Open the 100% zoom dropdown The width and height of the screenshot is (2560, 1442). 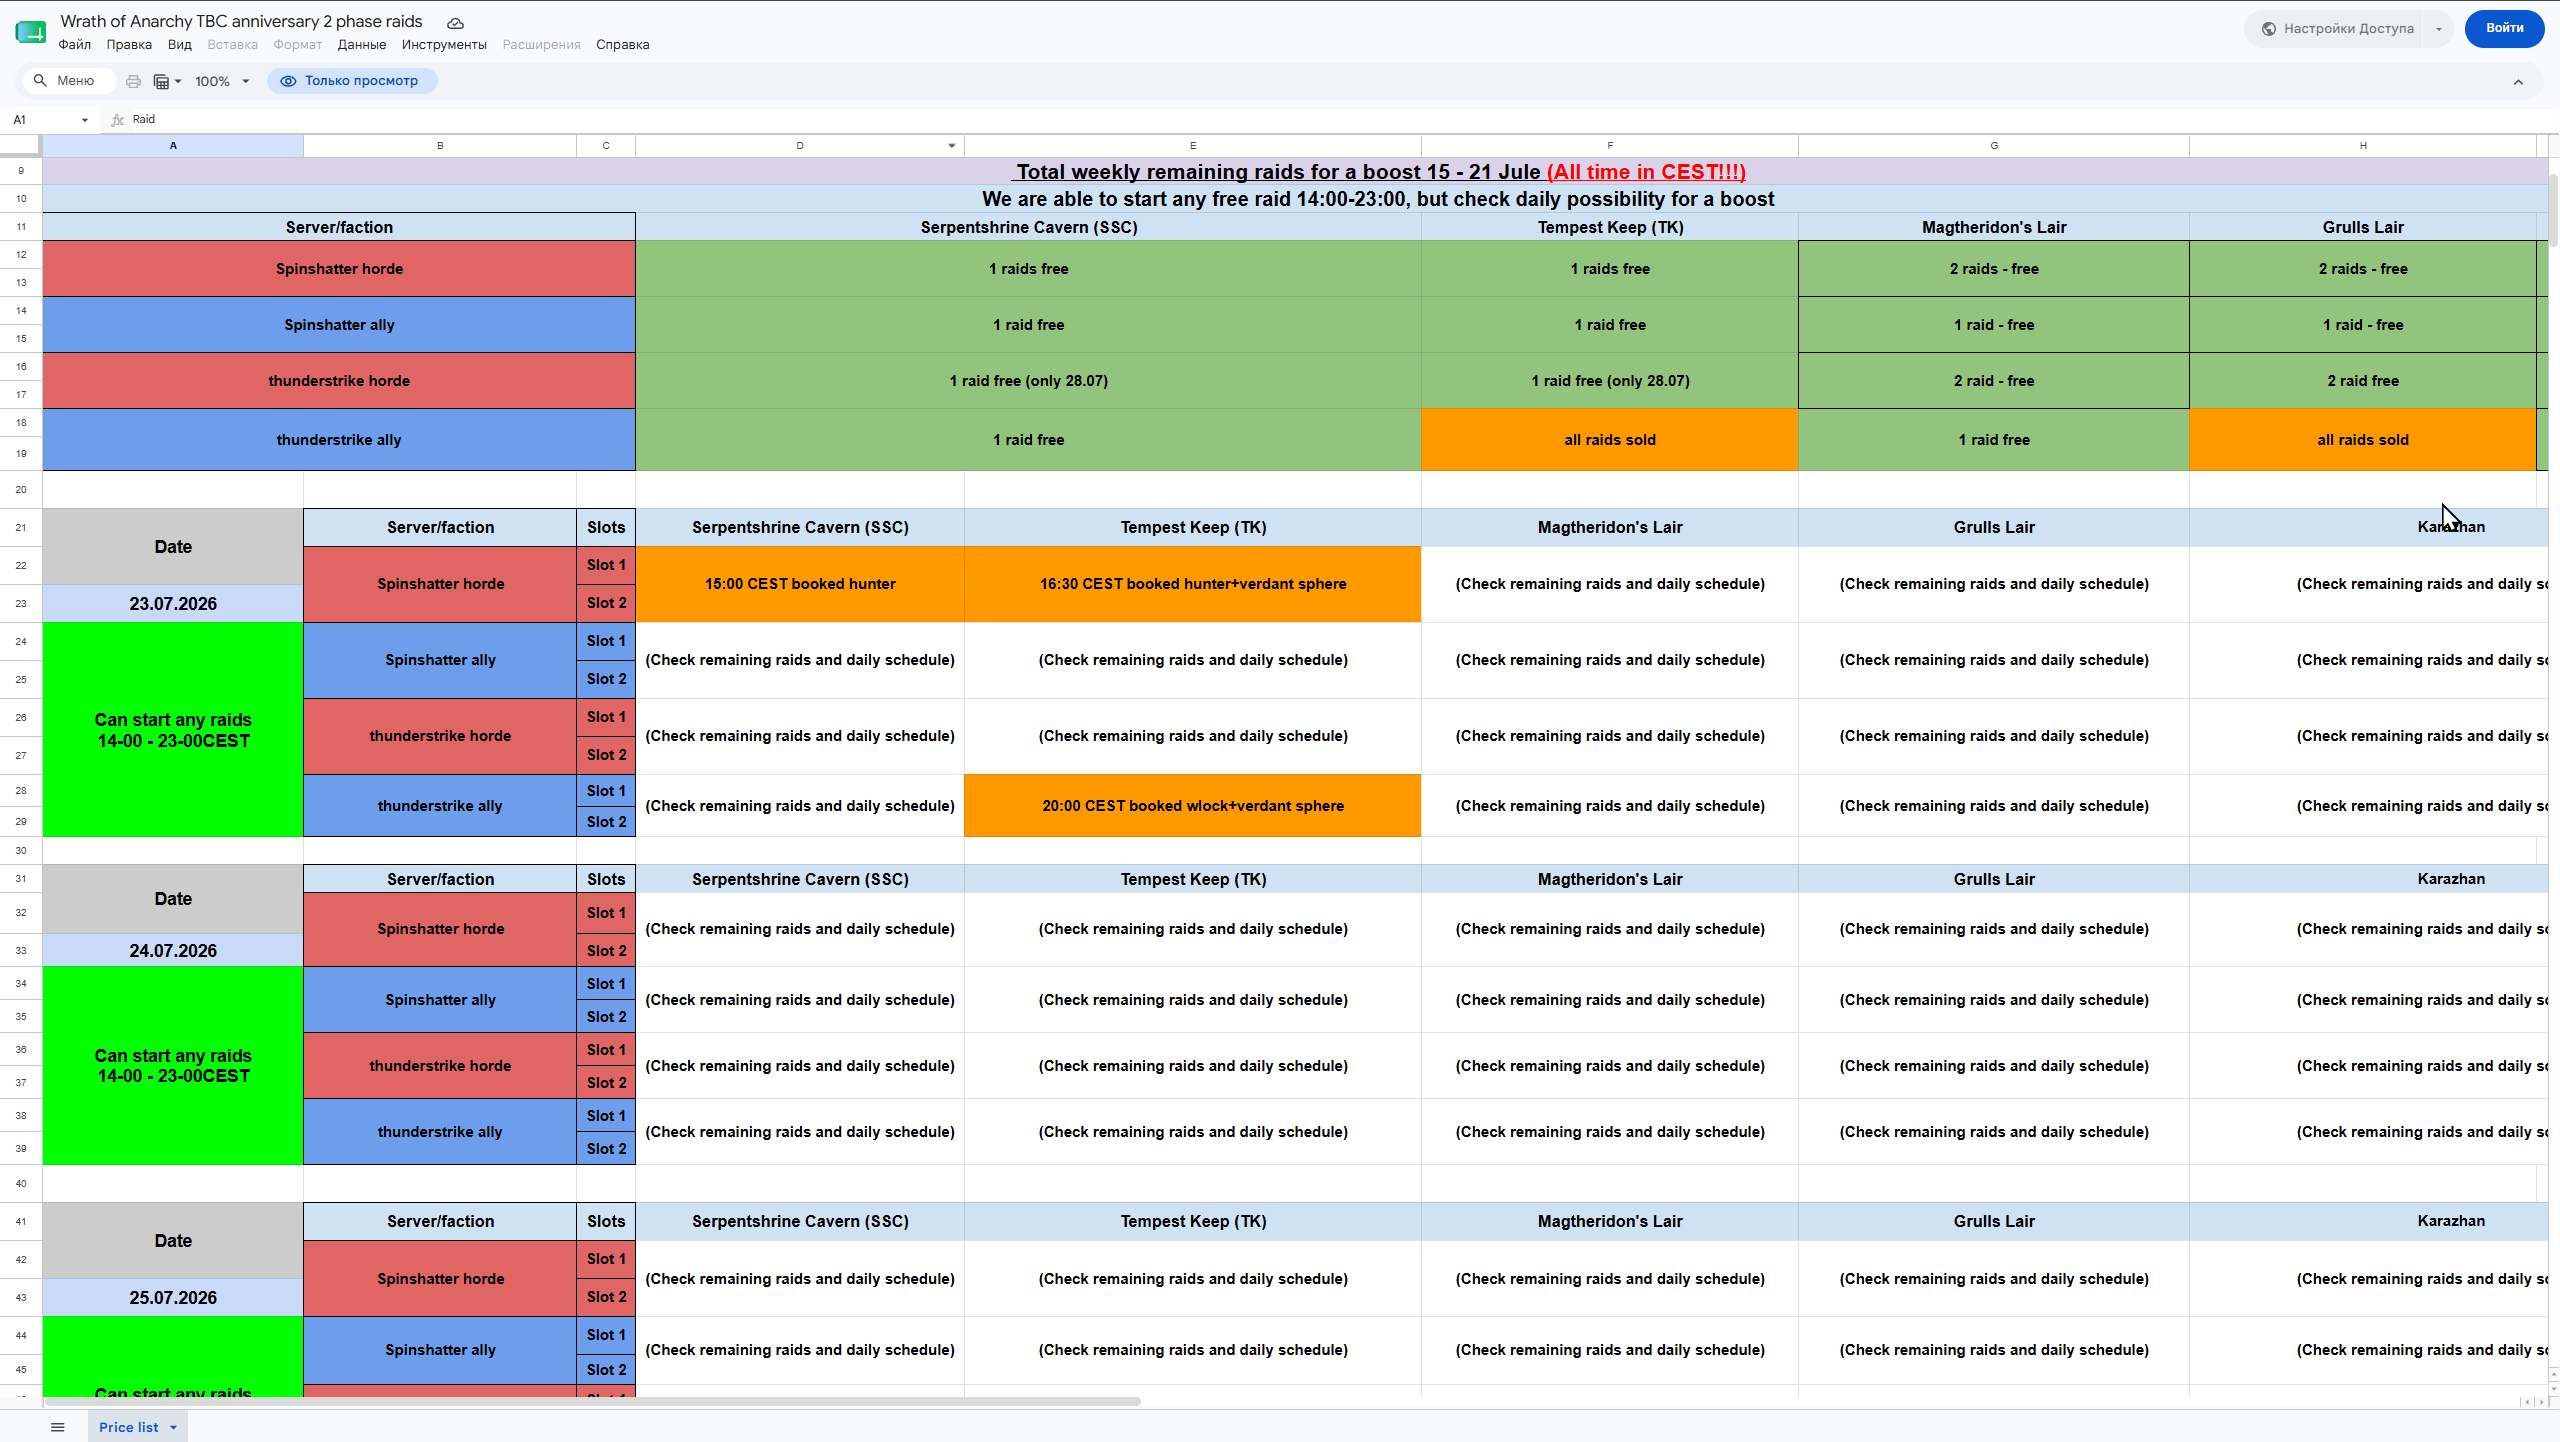(x=222, y=81)
